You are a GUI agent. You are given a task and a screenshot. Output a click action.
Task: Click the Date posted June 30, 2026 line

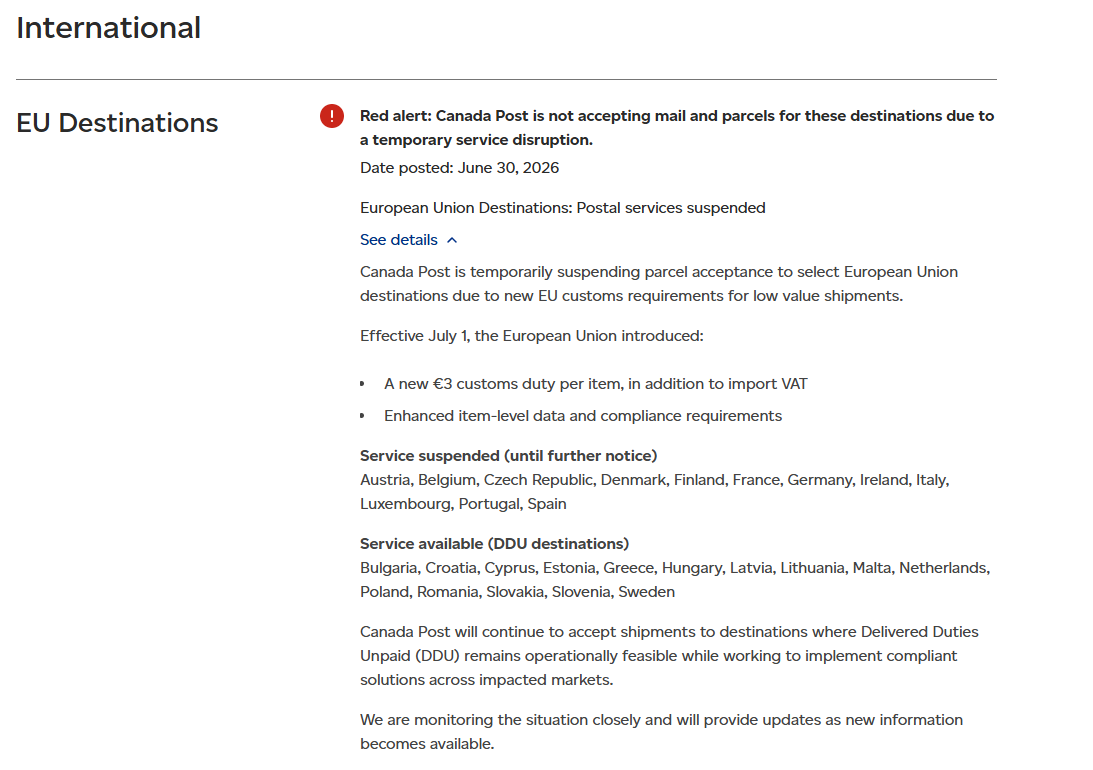click(x=459, y=168)
